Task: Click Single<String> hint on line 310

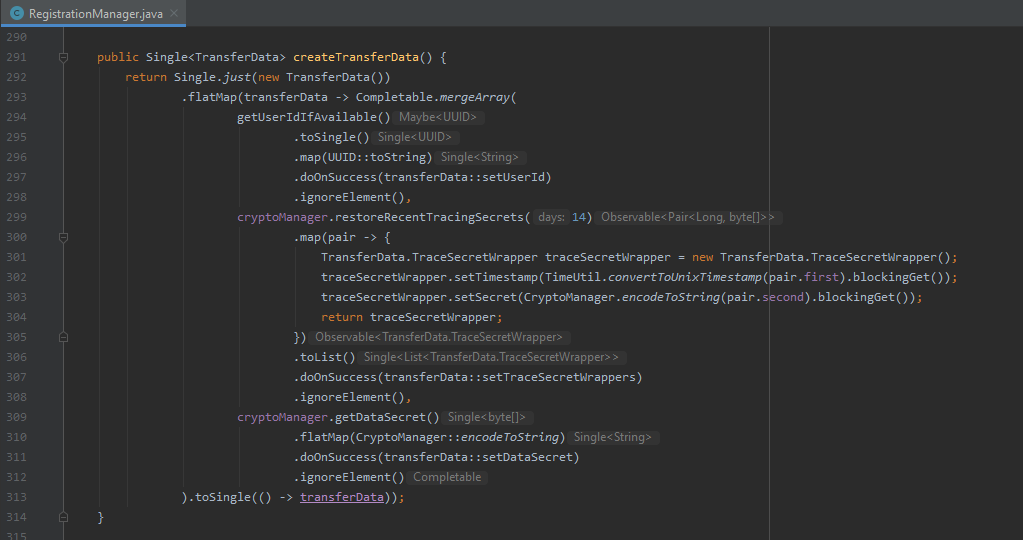Action: tap(613, 438)
